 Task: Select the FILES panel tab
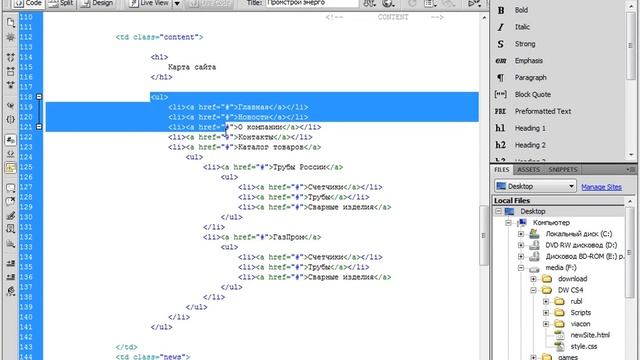[x=502, y=170]
